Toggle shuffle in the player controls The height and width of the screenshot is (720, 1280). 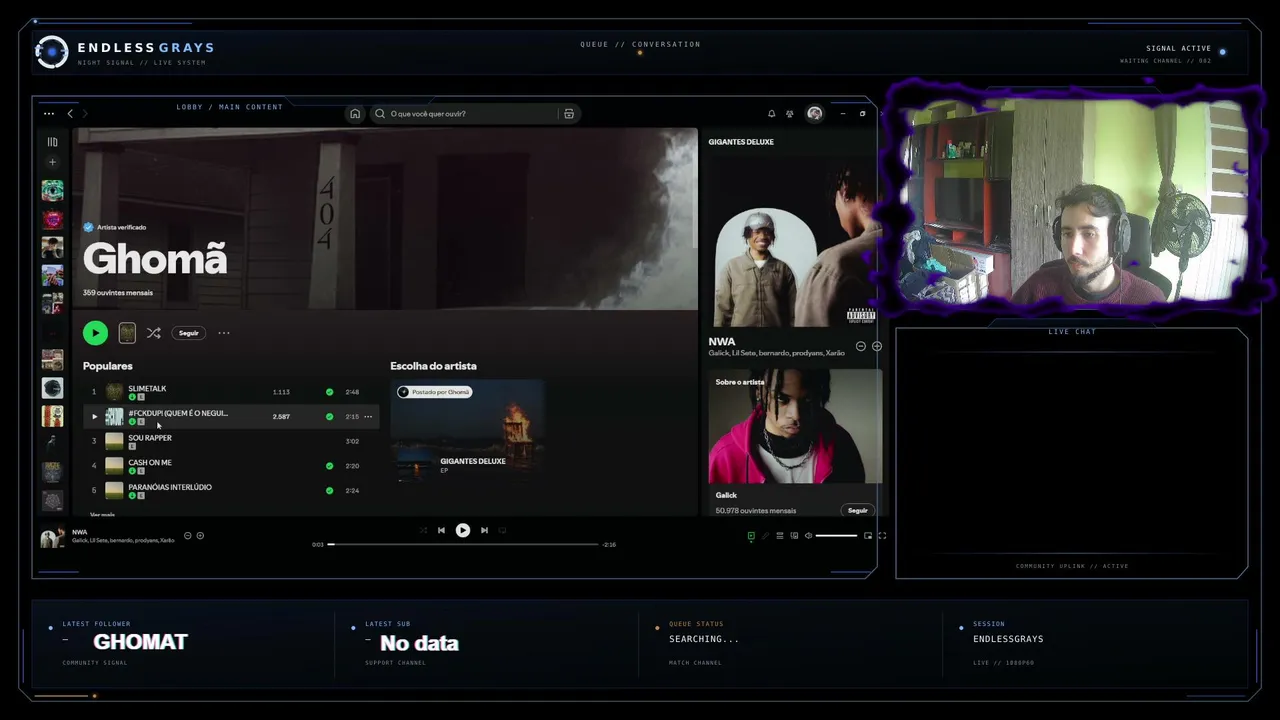423,531
